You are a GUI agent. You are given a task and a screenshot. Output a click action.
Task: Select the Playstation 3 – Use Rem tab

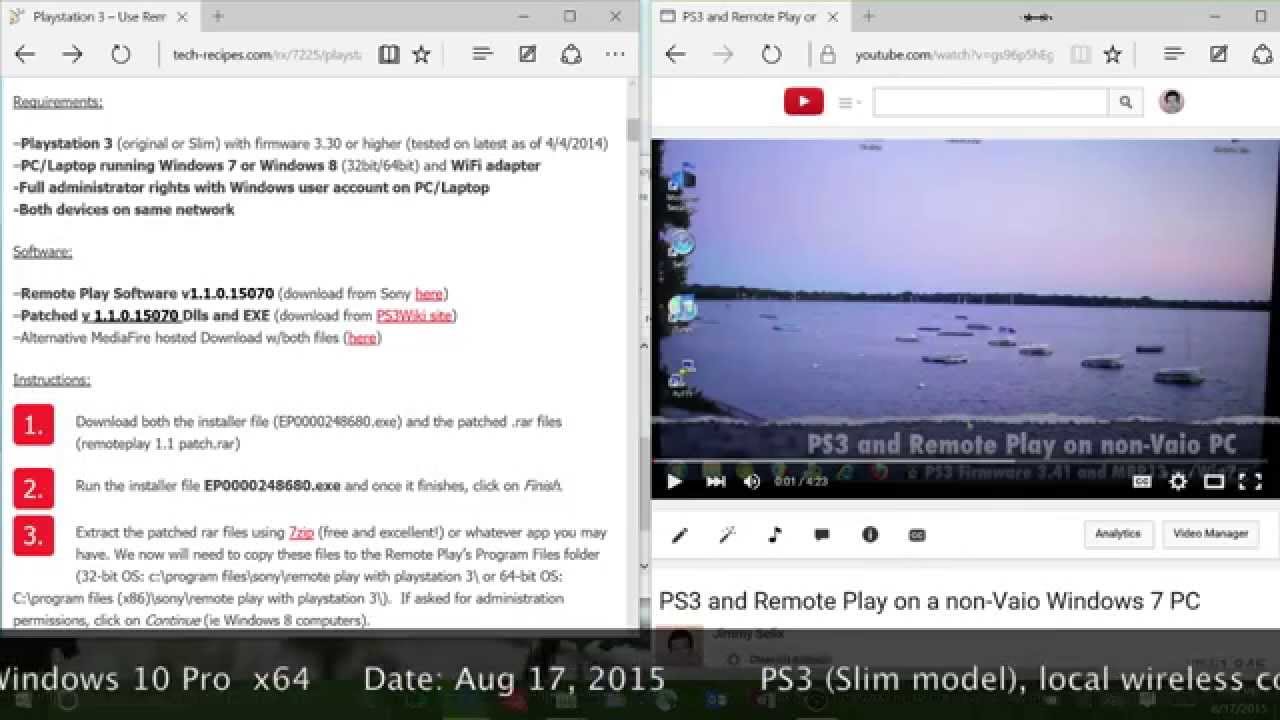(x=100, y=16)
